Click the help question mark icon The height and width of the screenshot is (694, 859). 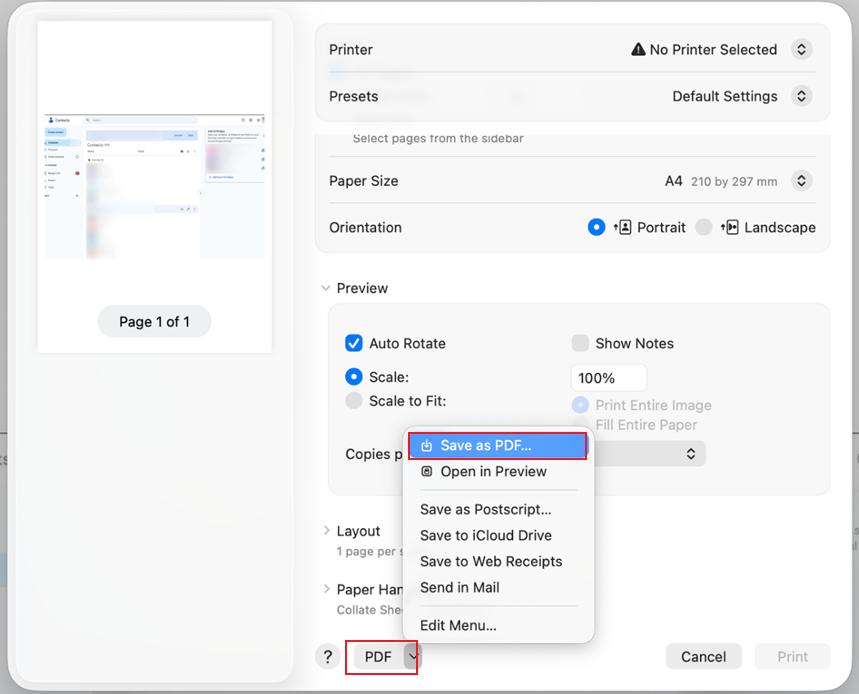tap(327, 657)
